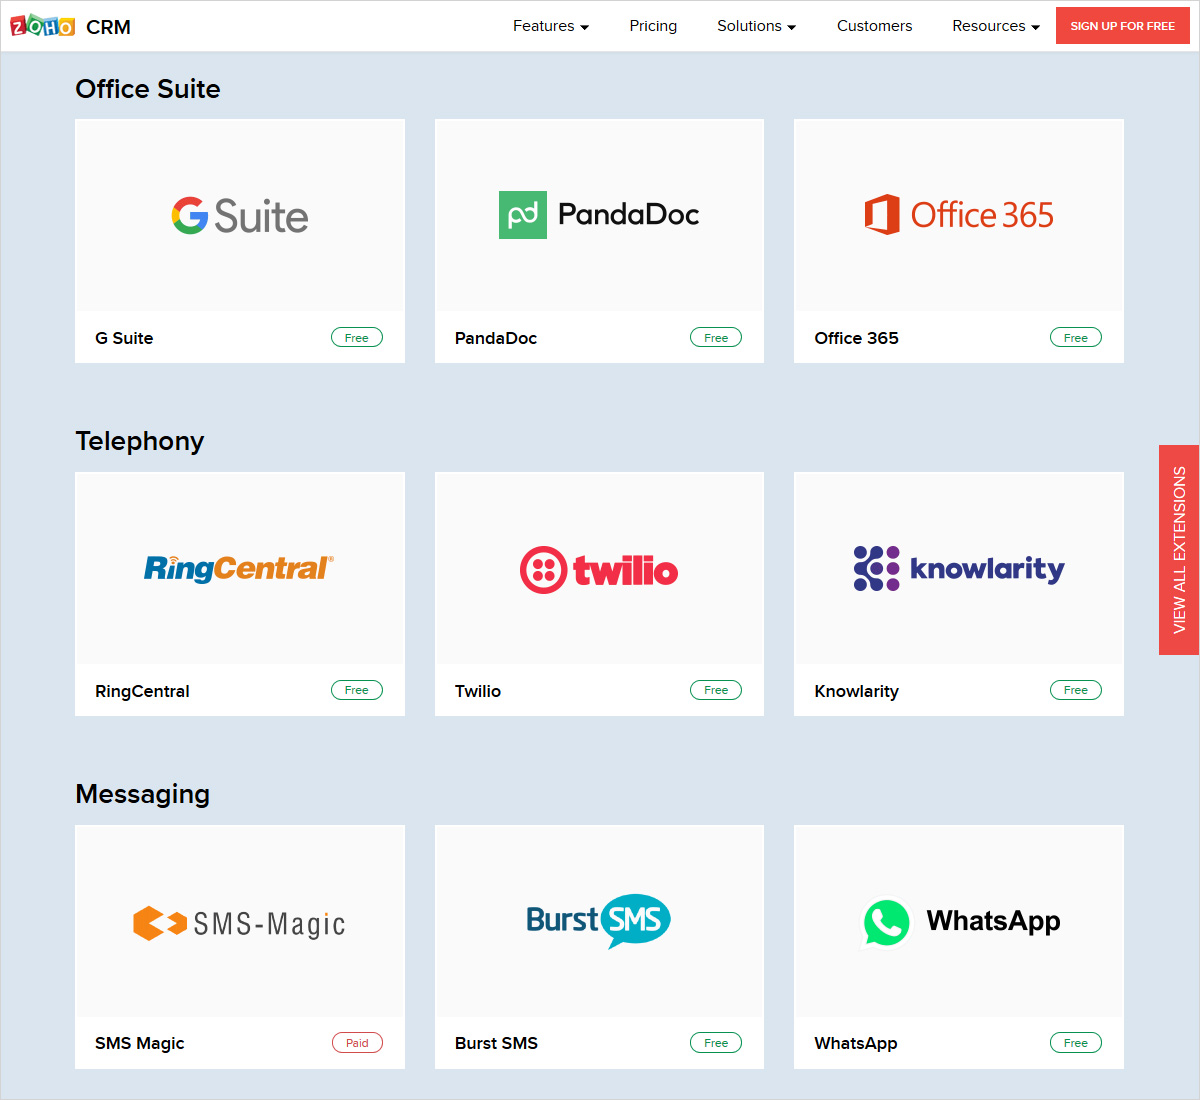This screenshot has height=1100, width=1200.
Task: Open the Resources dropdown menu
Action: (995, 26)
